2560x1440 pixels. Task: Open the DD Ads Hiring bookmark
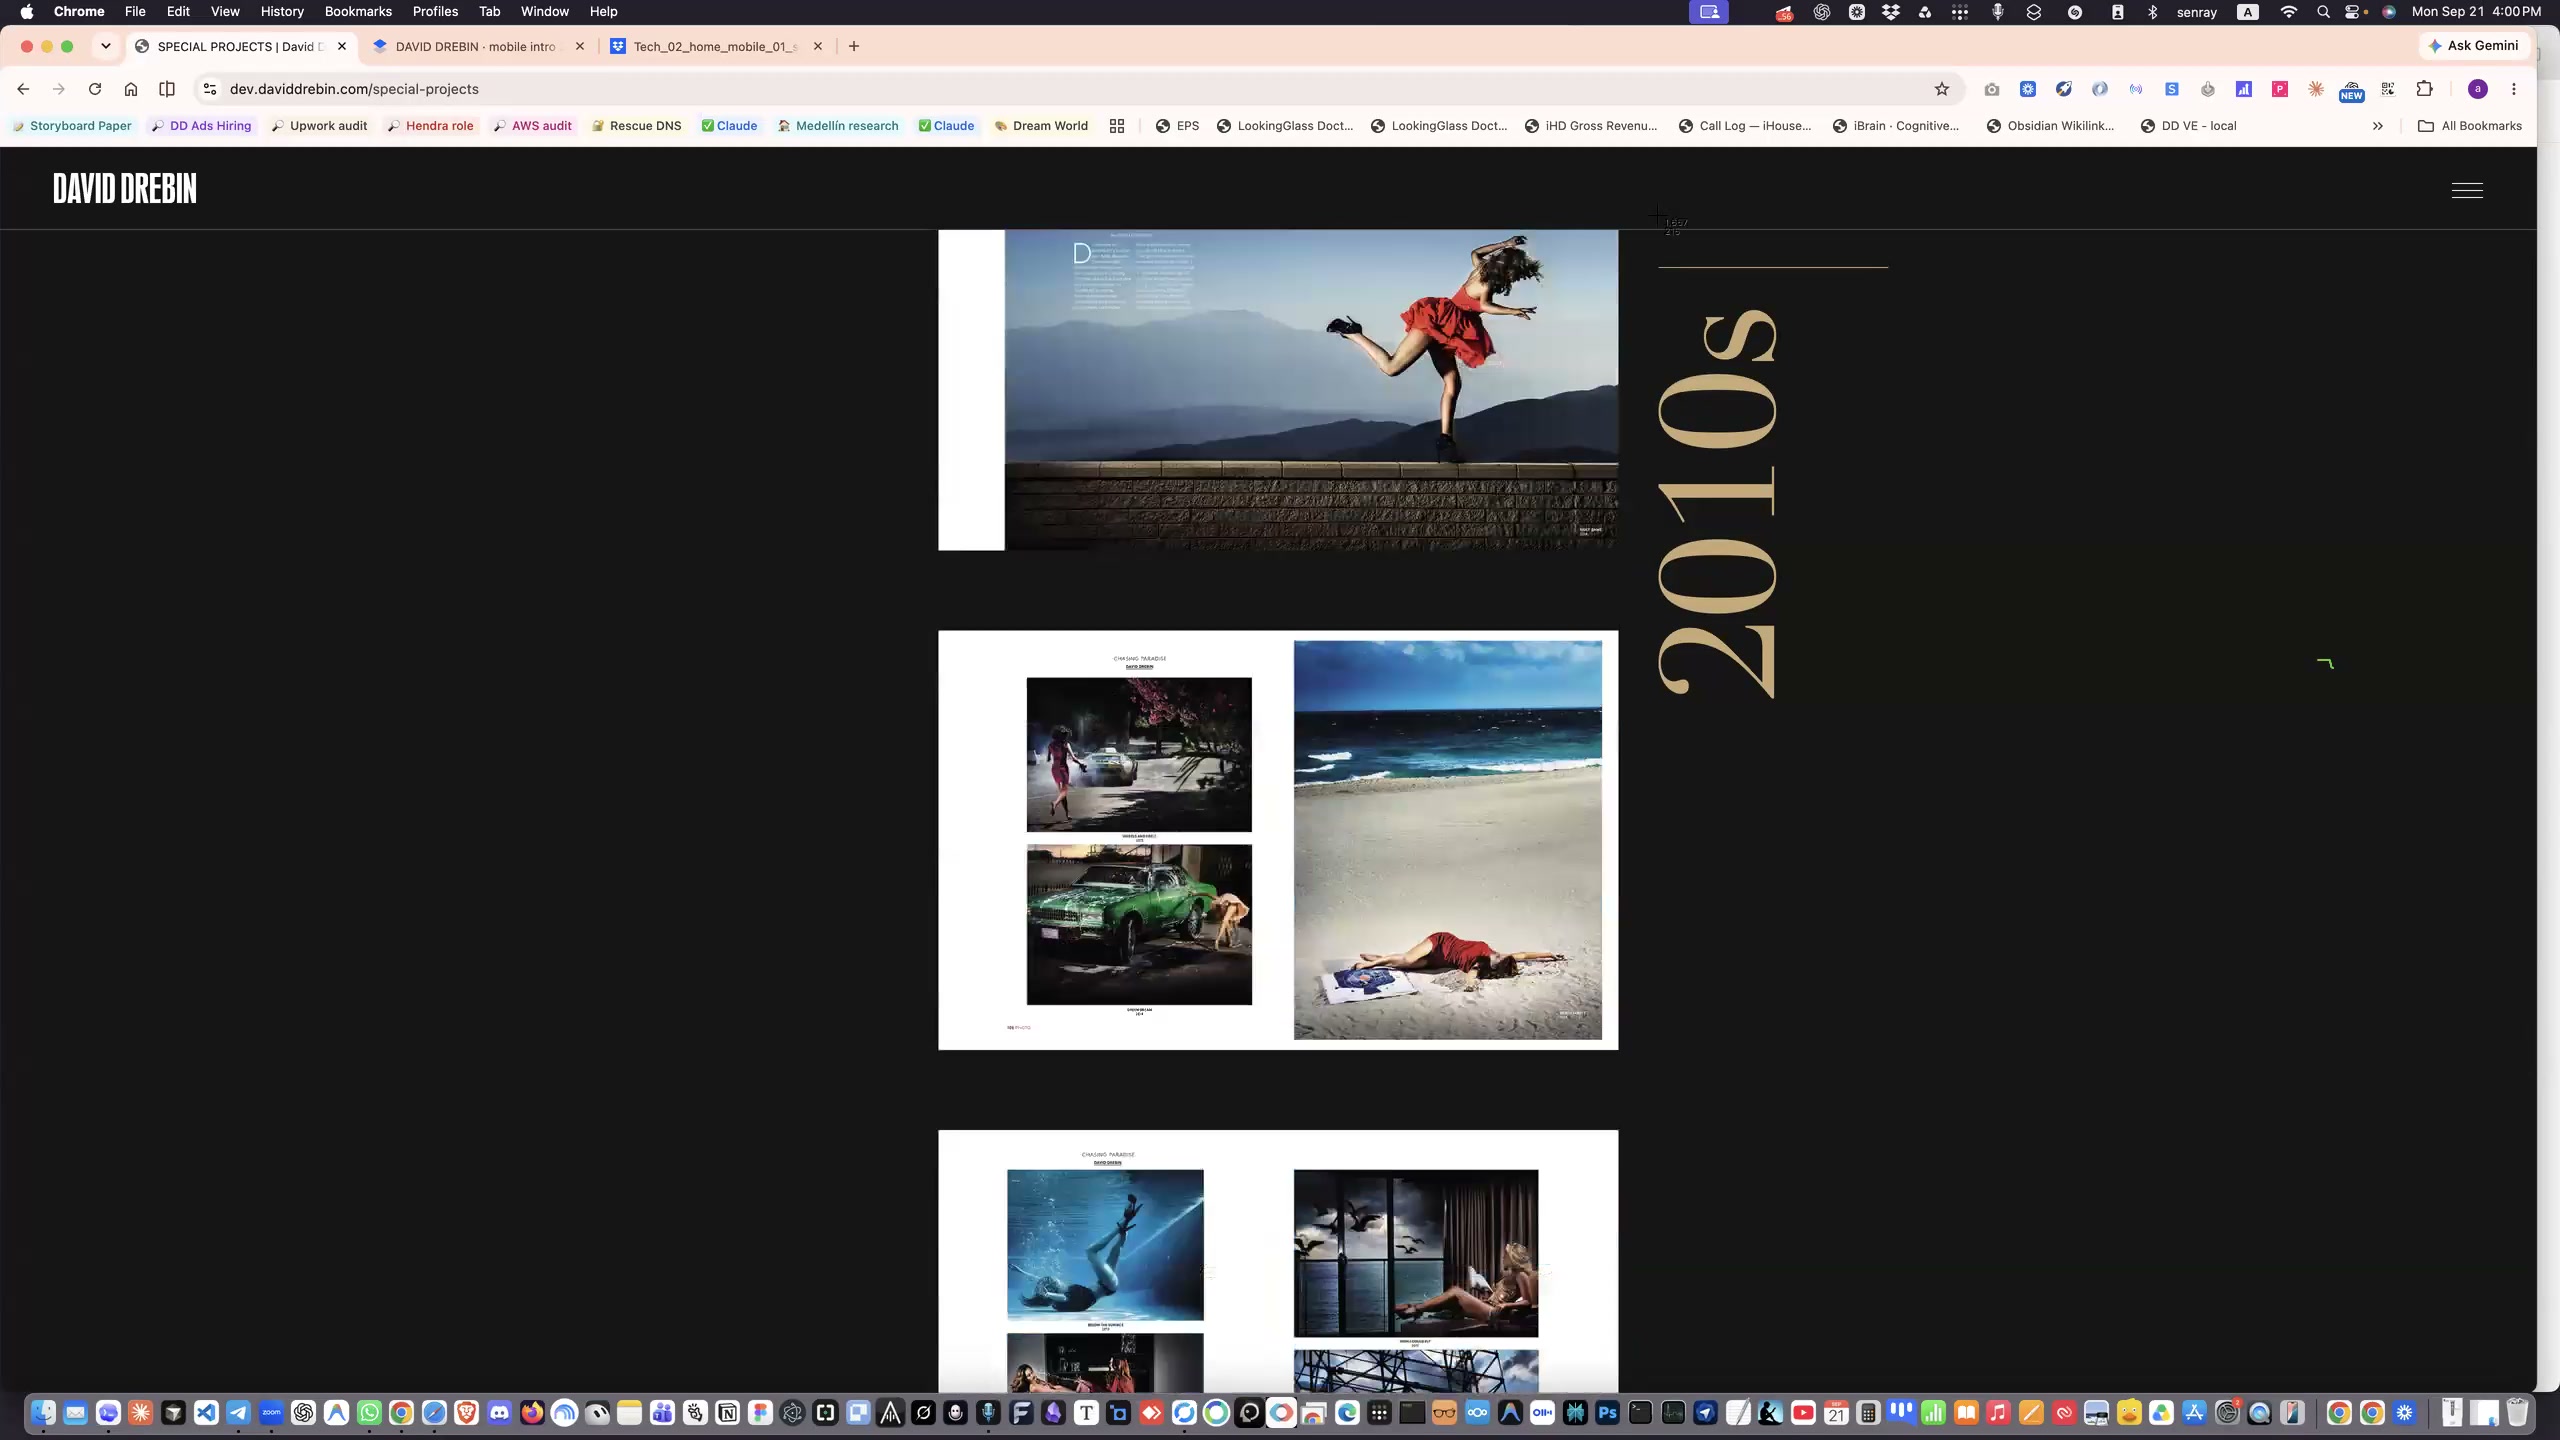(x=201, y=126)
